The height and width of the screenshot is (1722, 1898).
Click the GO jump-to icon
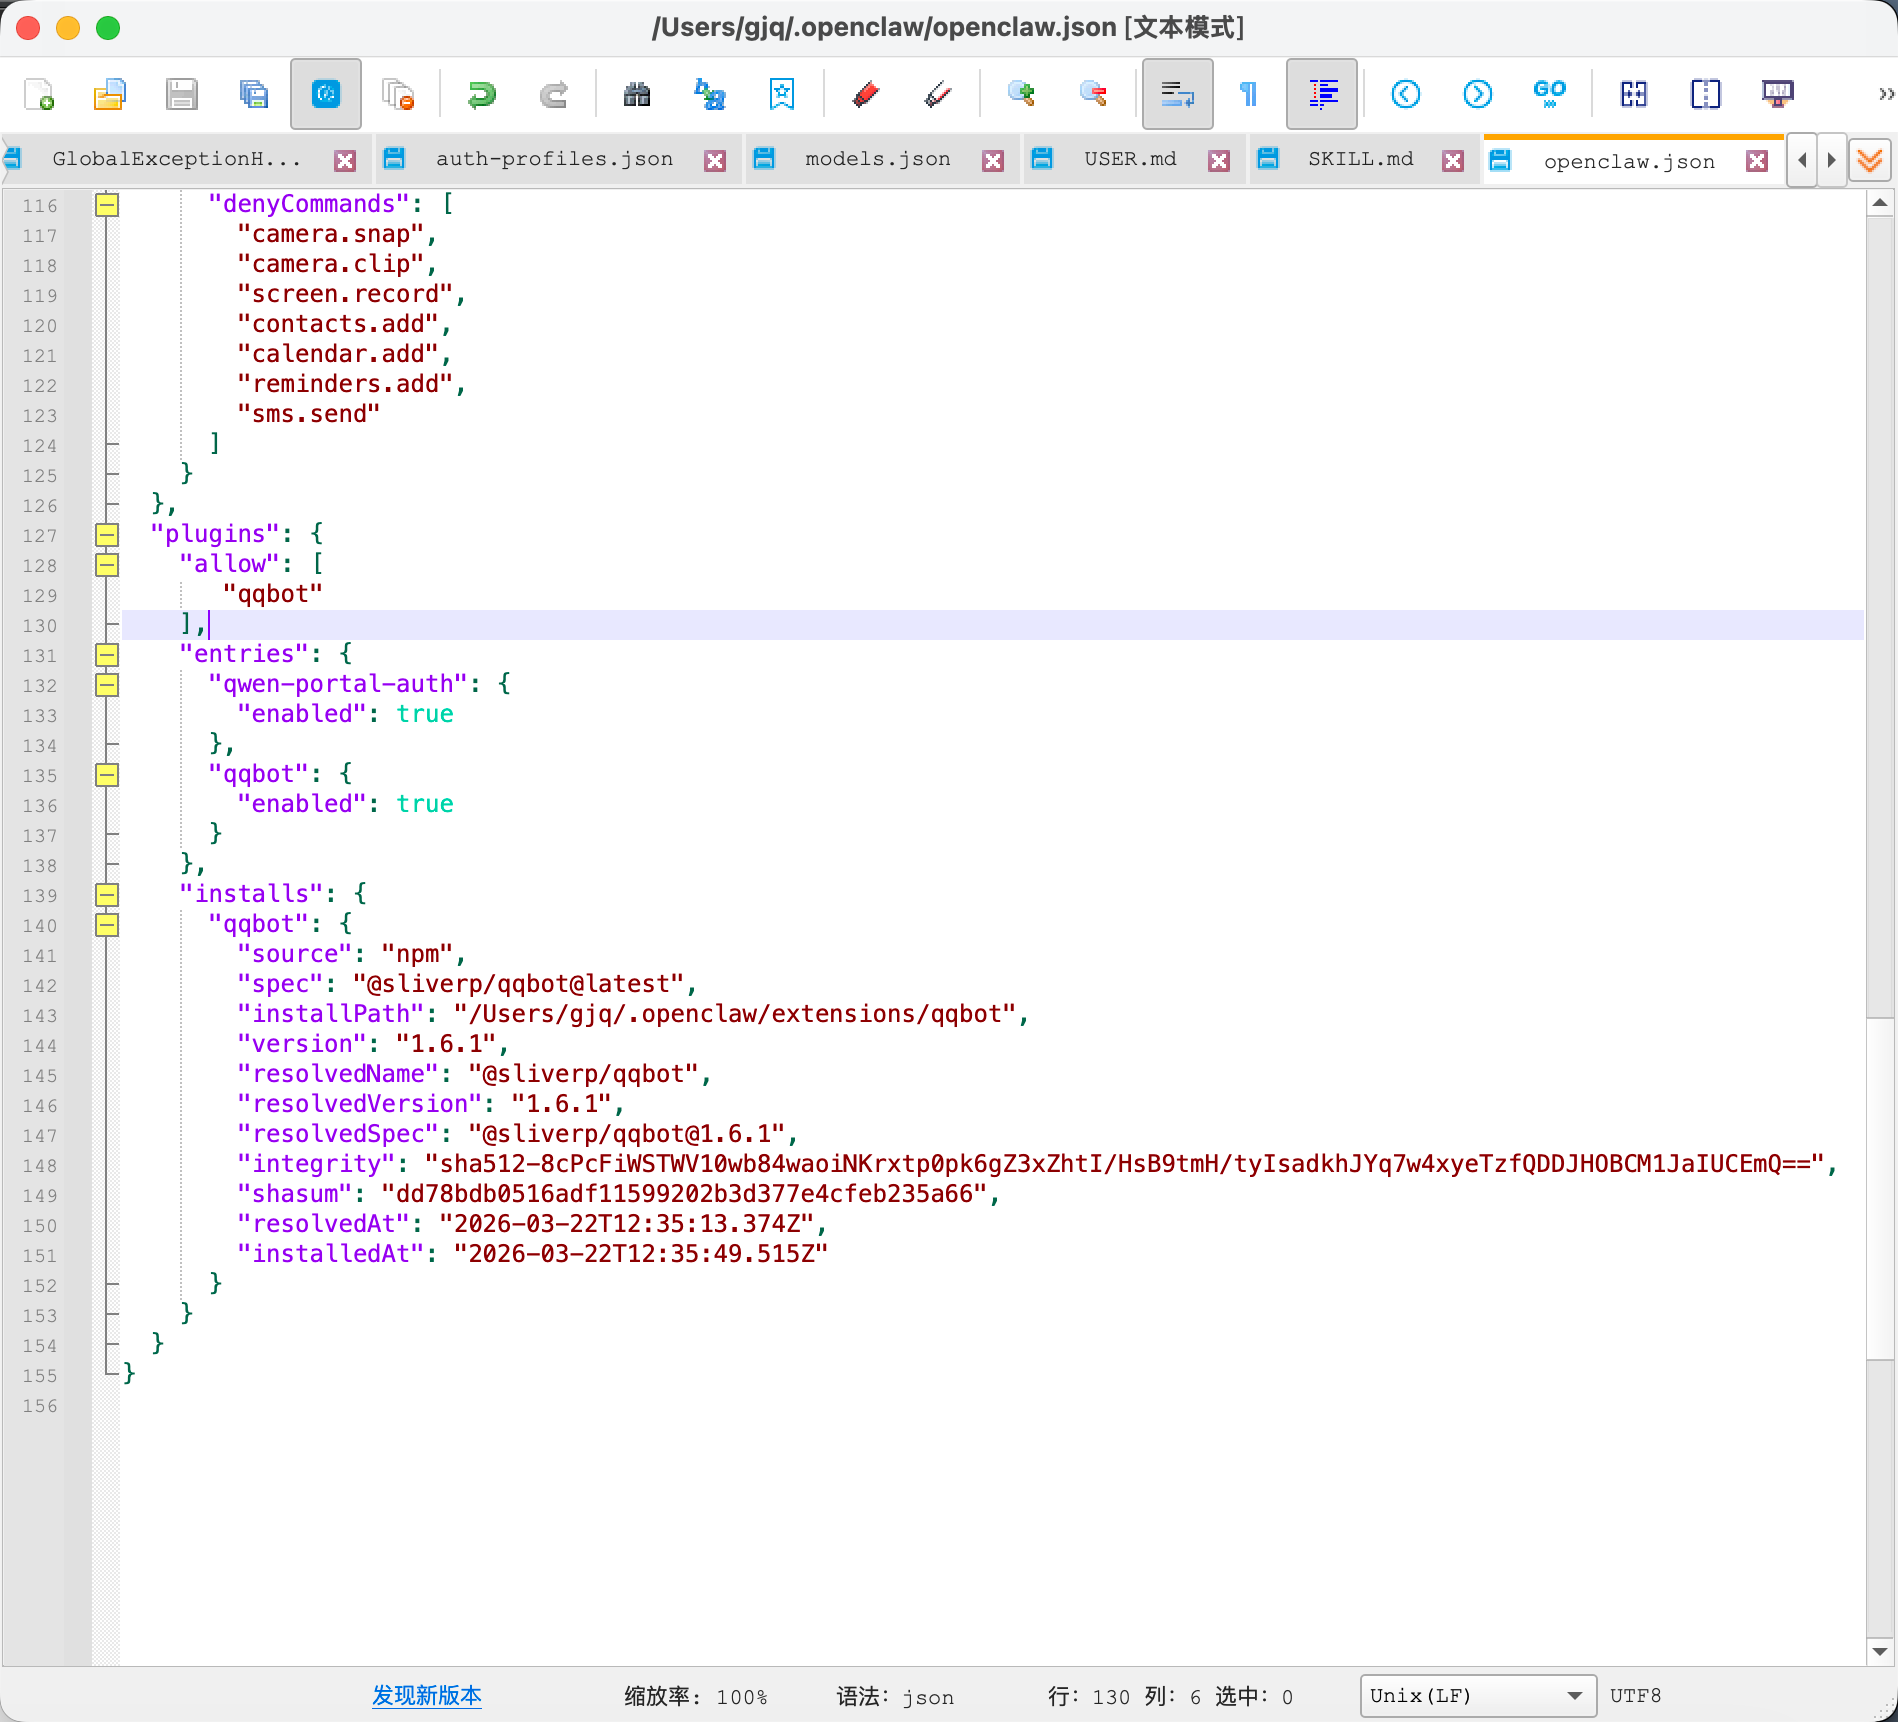click(1549, 94)
